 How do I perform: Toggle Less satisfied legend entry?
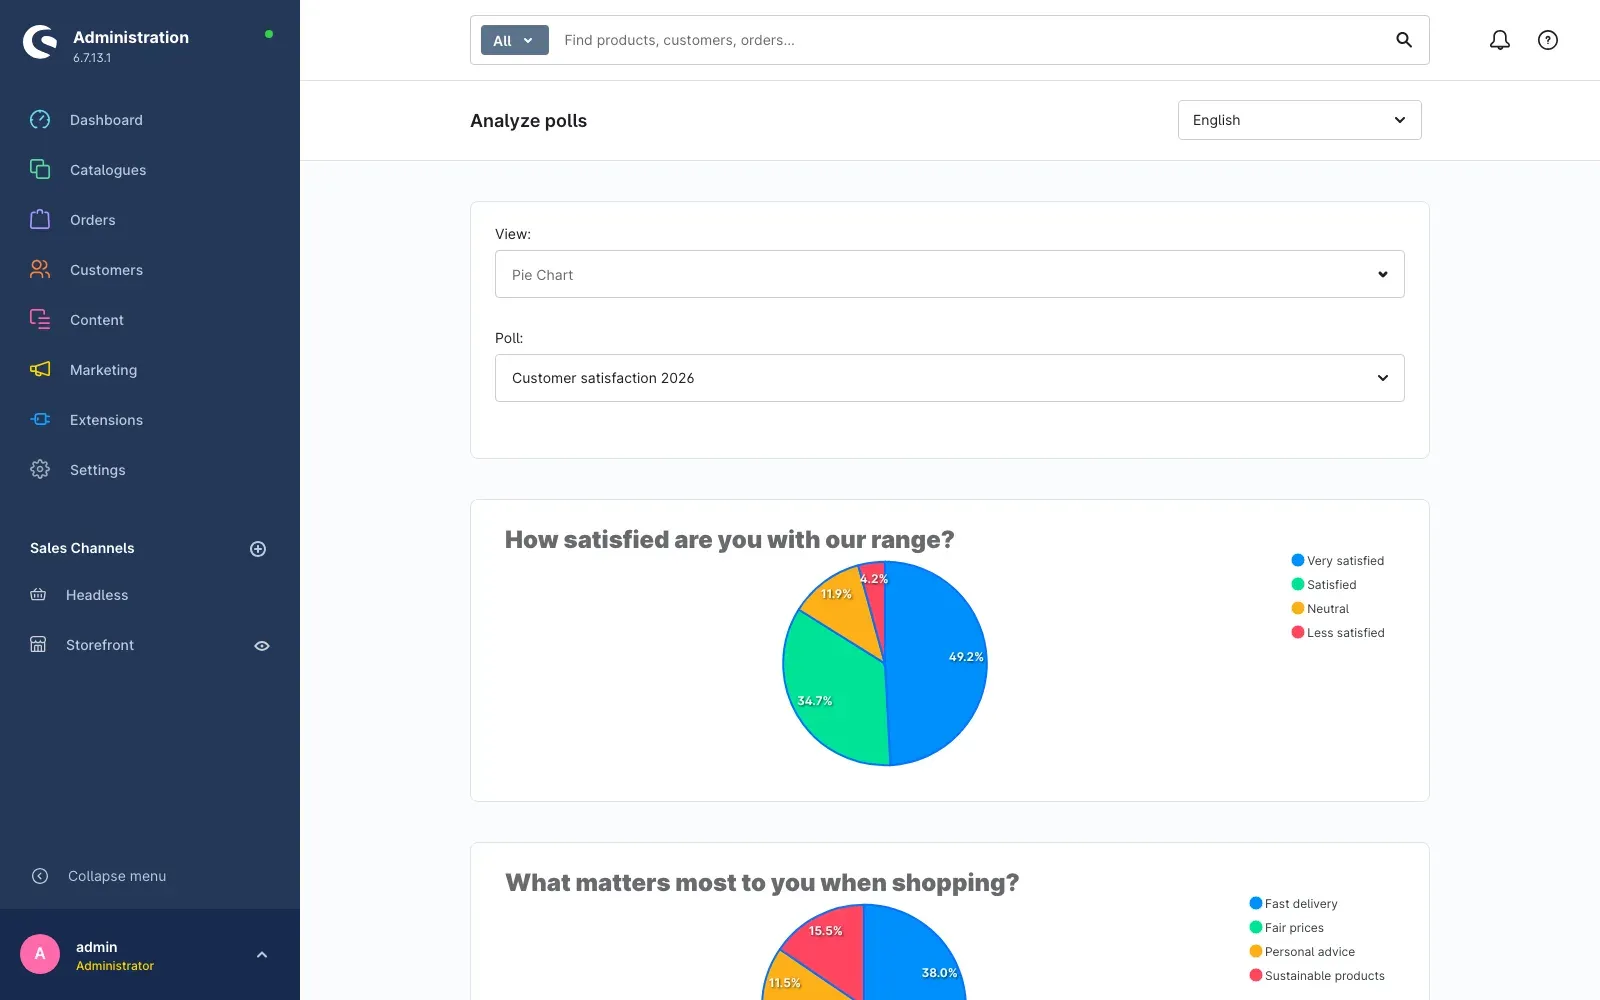(1338, 633)
